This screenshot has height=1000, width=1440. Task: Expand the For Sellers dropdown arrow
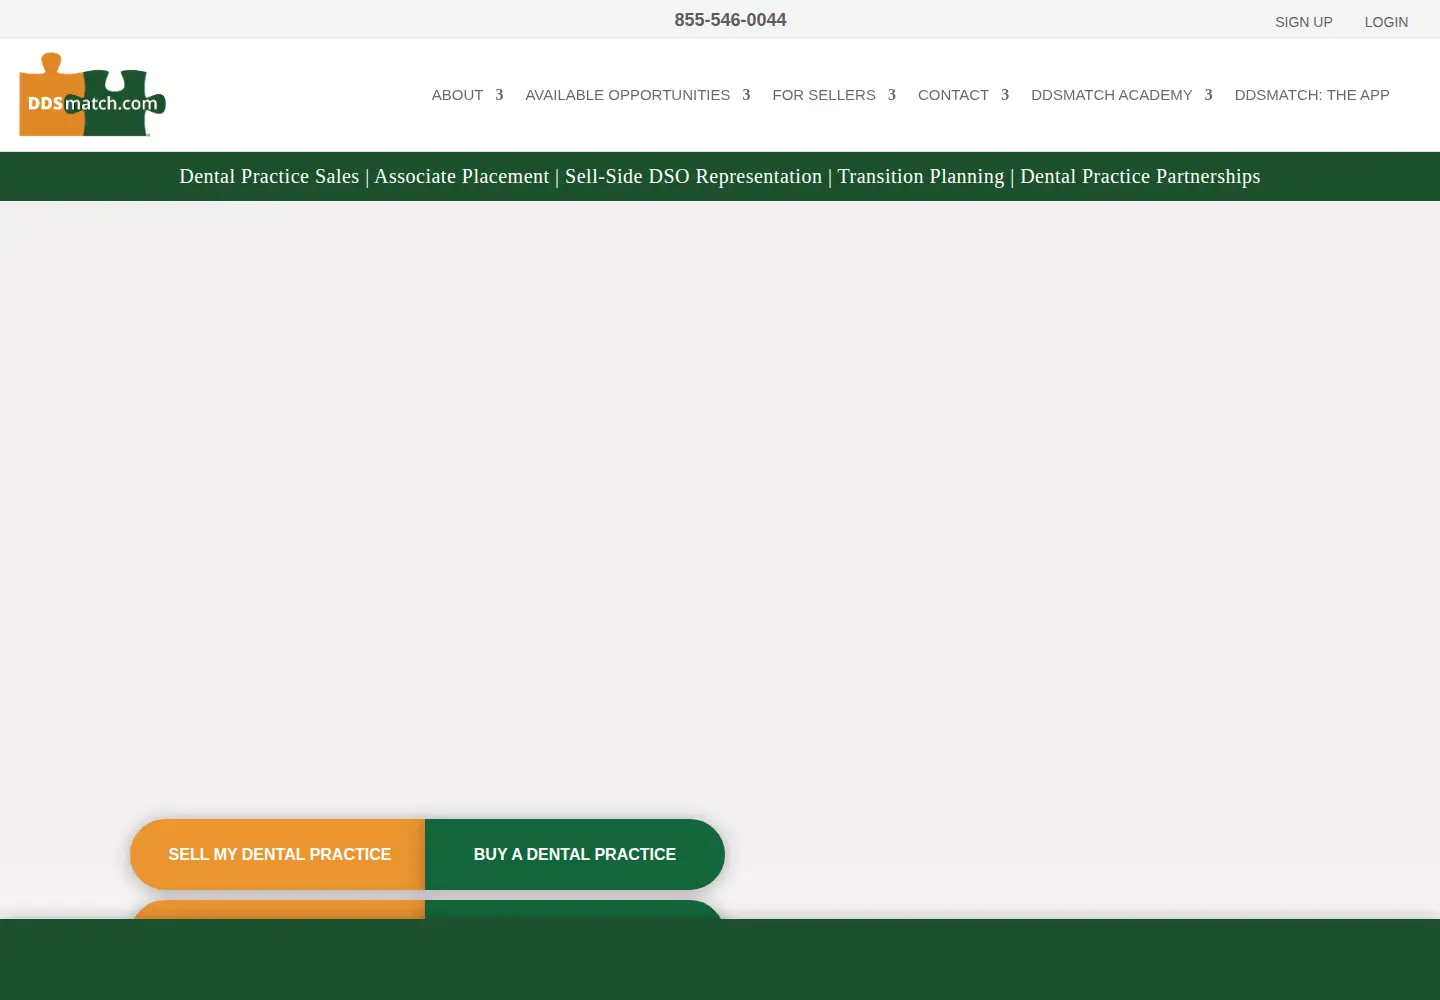(x=892, y=95)
